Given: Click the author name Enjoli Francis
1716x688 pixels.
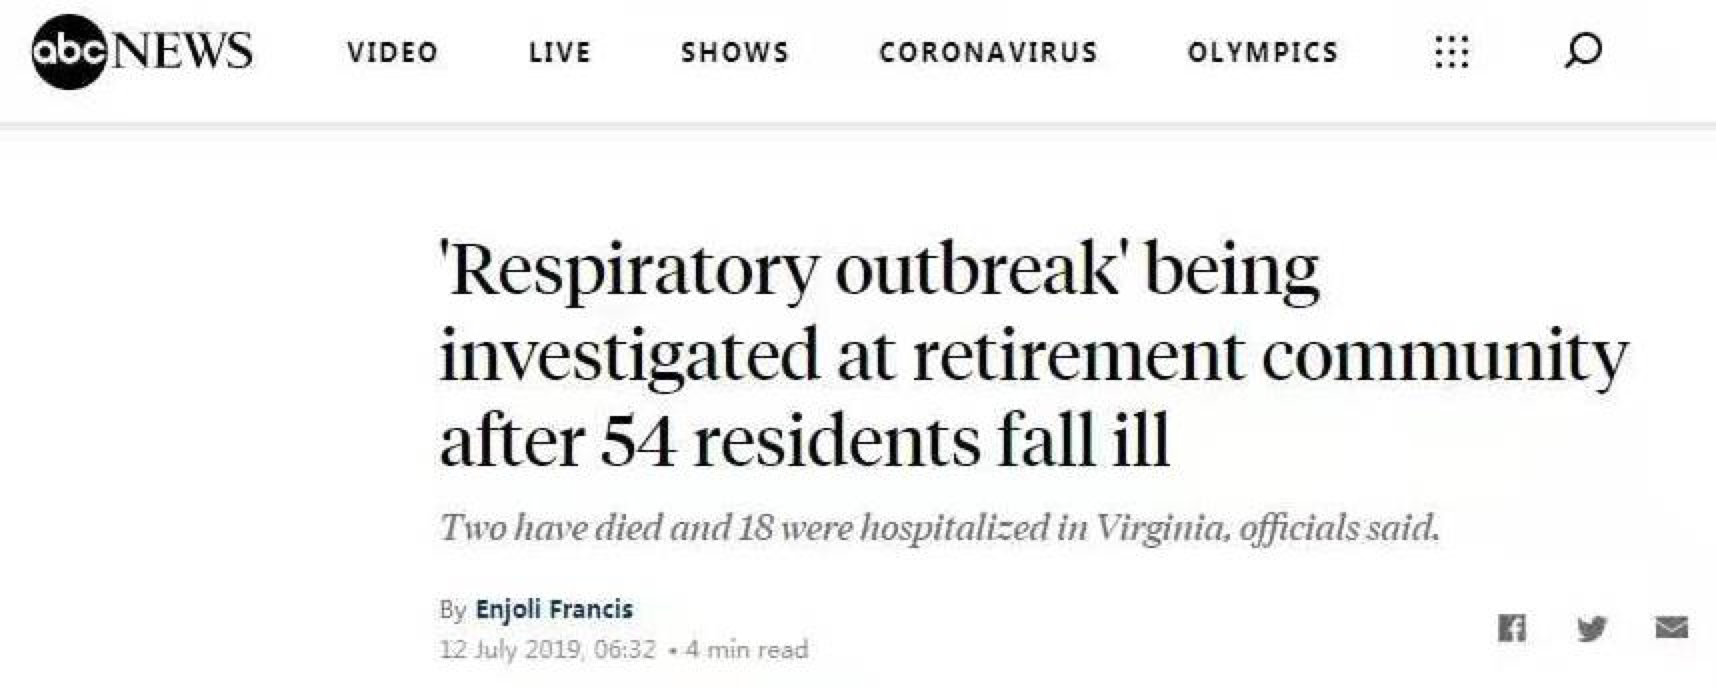Looking at the screenshot, I should pos(554,609).
